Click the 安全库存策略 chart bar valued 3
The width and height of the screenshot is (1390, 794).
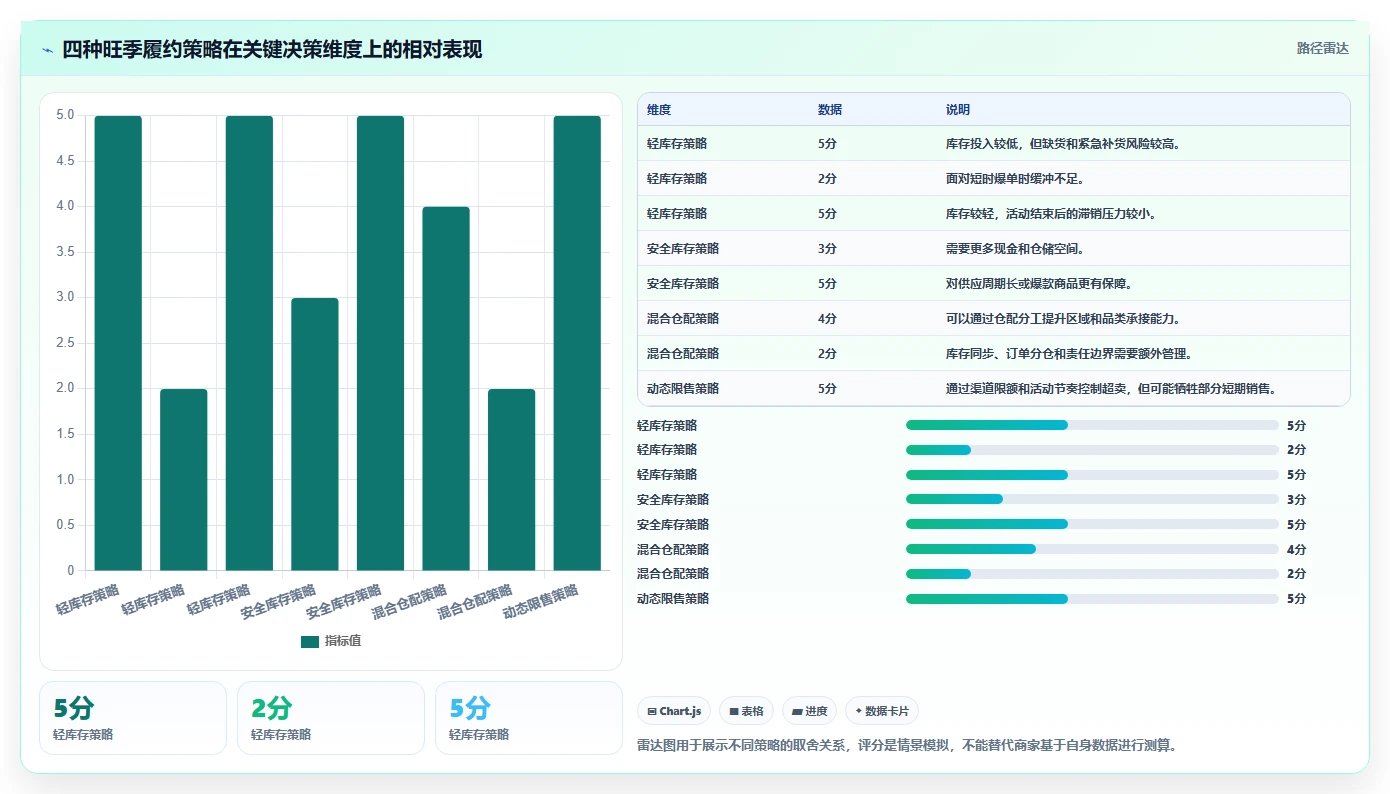coord(315,434)
